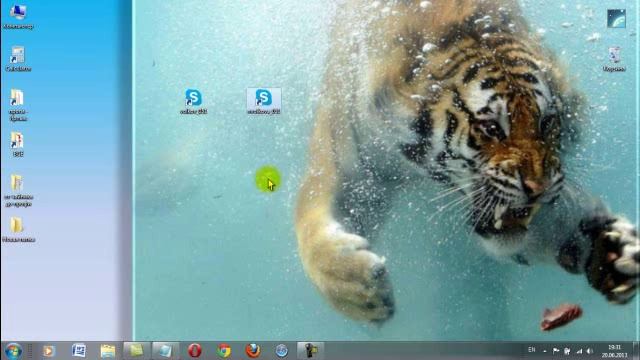Click Show desktop strip at taskbar end
Viewport: 640px width, 360px height.
click(x=637, y=351)
